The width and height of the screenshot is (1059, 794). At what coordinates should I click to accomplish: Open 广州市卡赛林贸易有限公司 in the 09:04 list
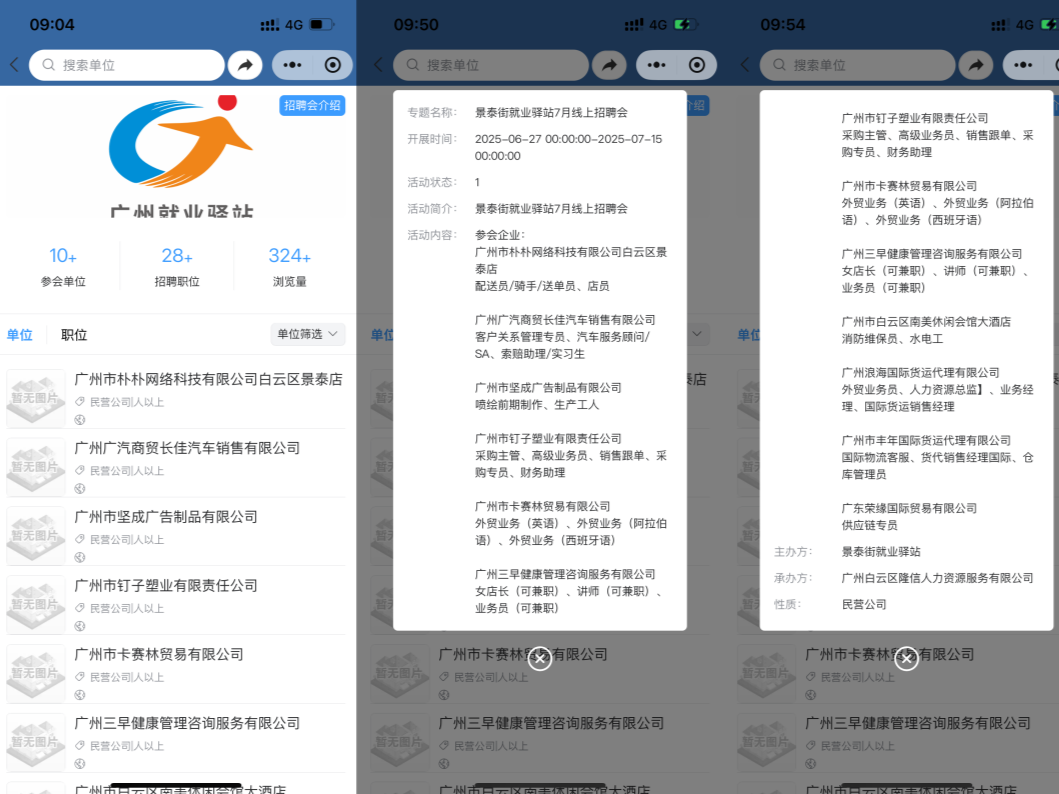[176, 672]
